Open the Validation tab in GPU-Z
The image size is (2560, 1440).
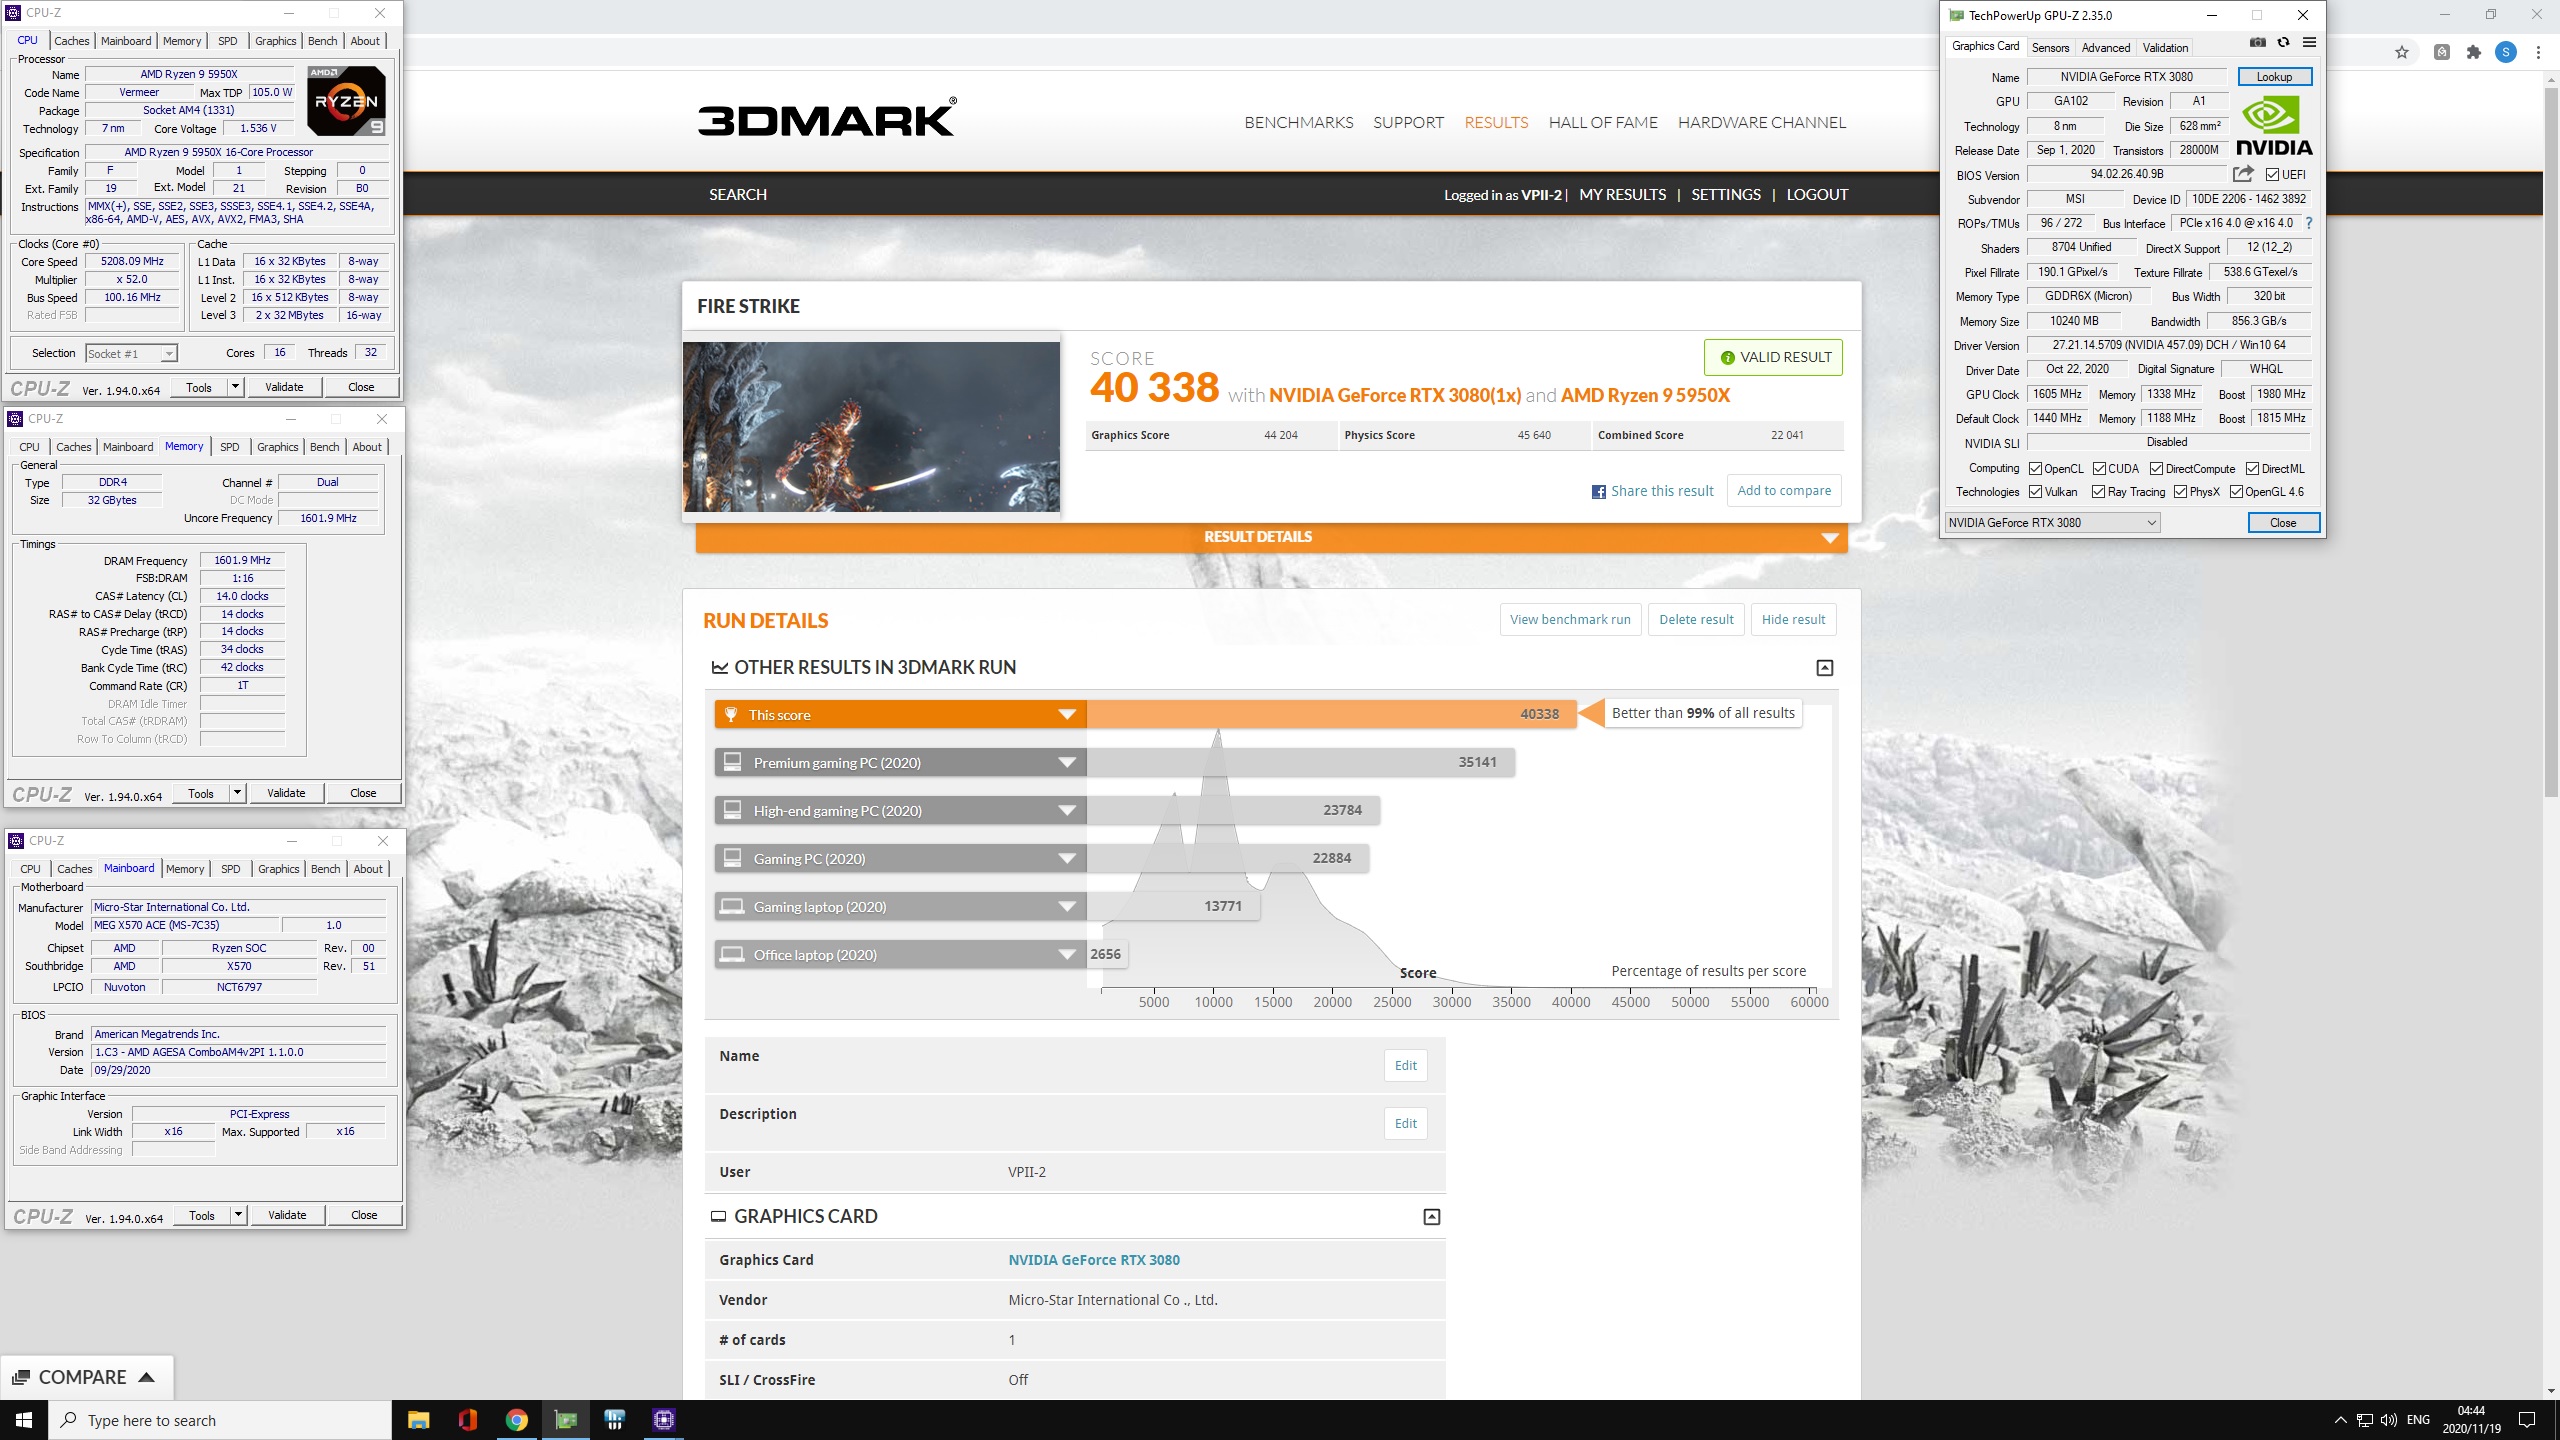click(x=2165, y=48)
